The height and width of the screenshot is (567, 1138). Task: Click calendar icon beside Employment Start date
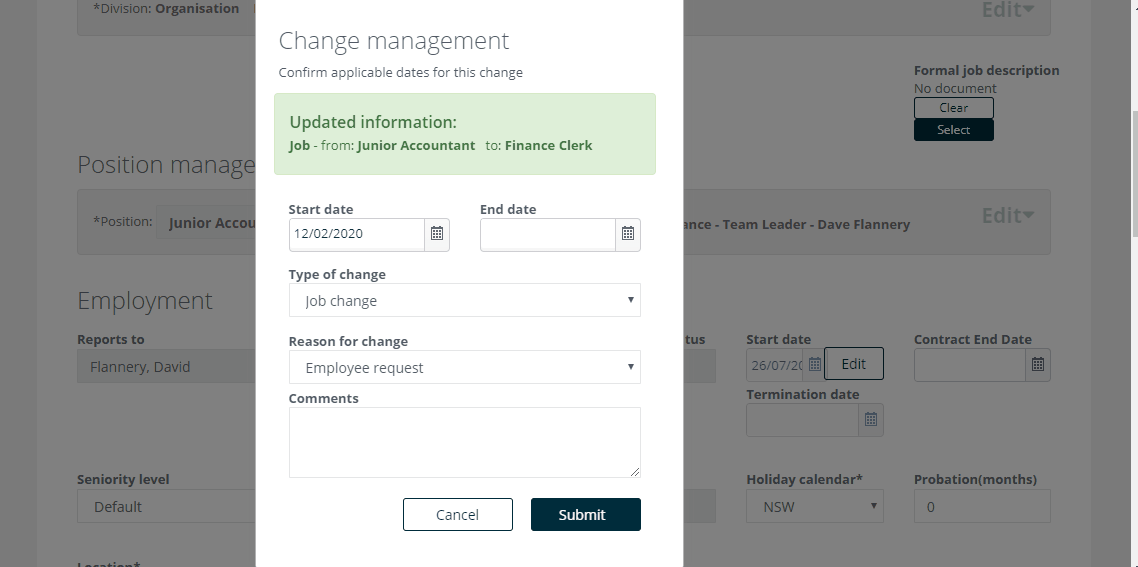pyautogui.click(x=814, y=364)
